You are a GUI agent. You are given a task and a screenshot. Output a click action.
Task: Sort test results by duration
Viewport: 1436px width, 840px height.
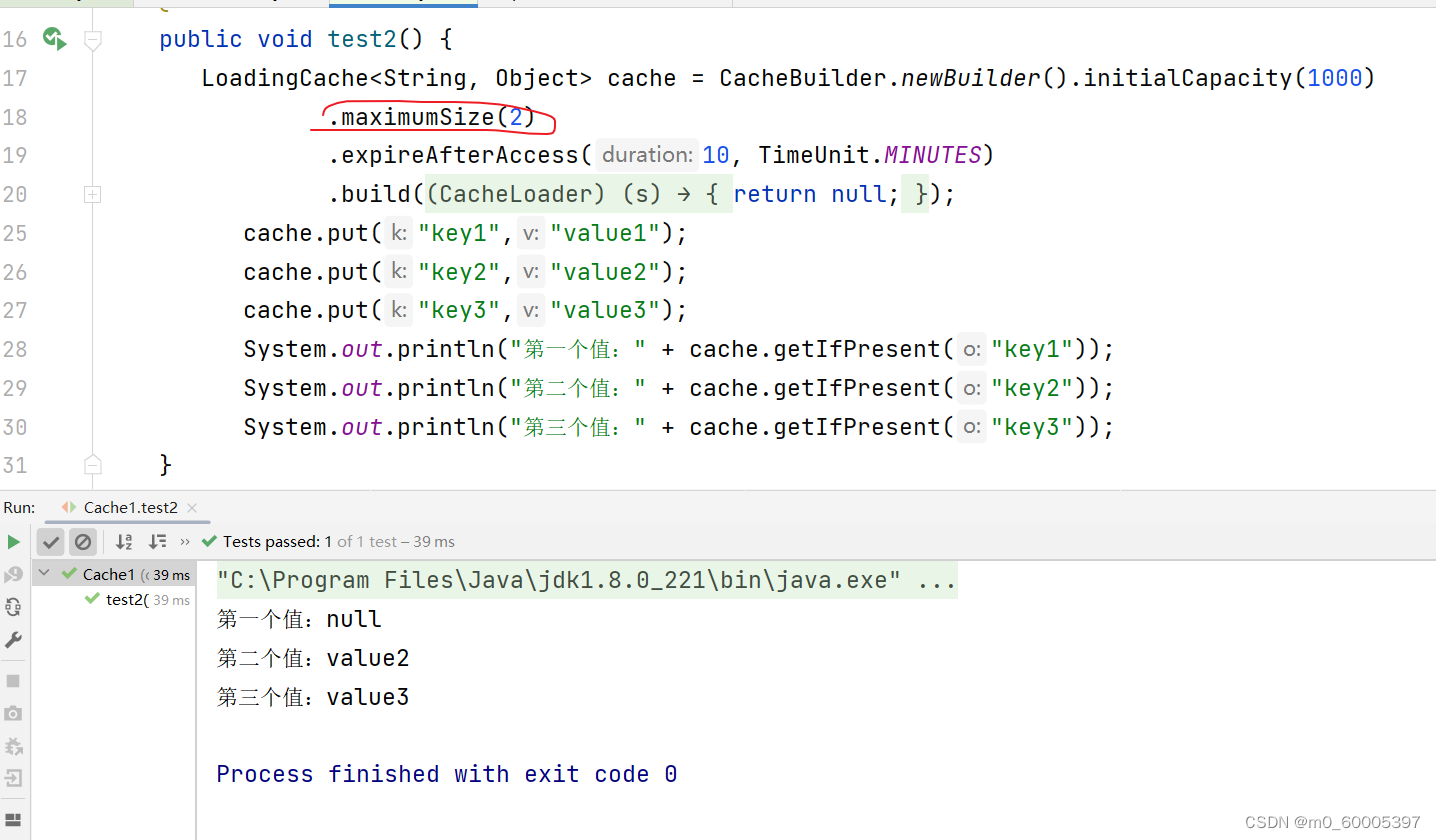(x=158, y=541)
